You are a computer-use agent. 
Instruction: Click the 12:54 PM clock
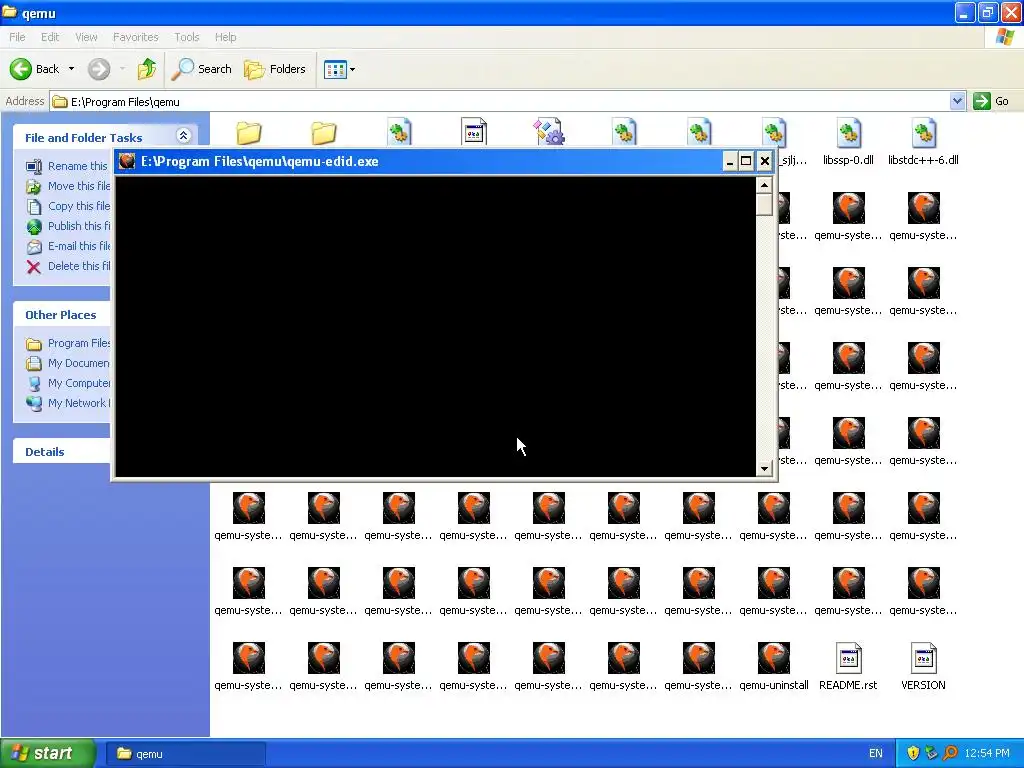click(986, 754)
